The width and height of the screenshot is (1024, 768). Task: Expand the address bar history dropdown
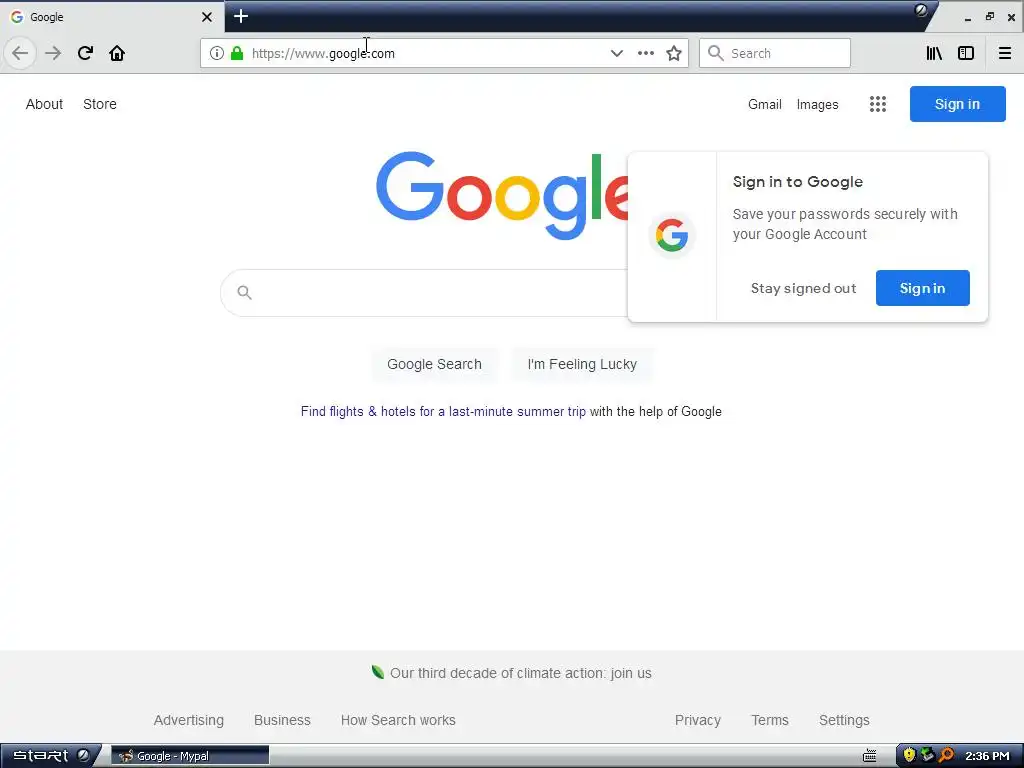click(x=616, y=53)
